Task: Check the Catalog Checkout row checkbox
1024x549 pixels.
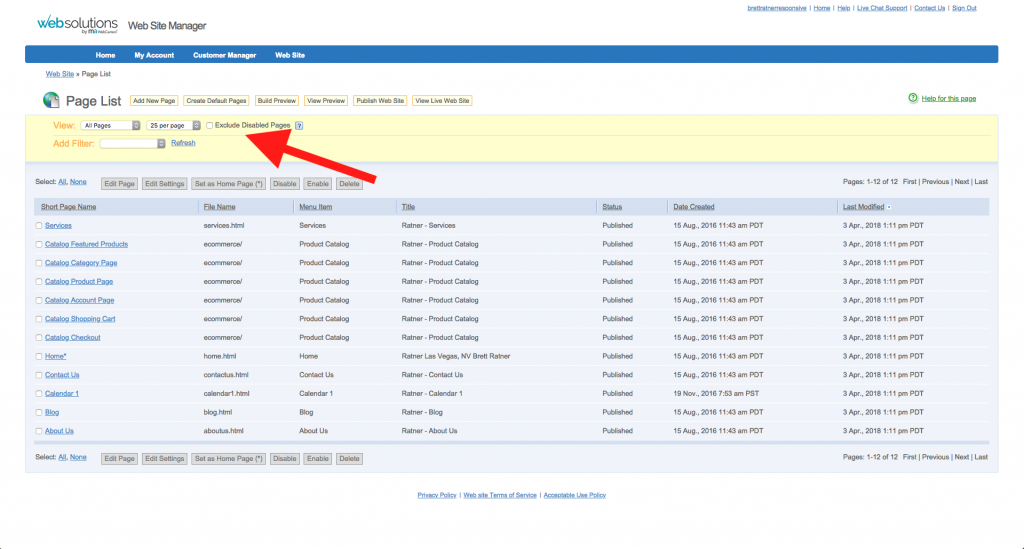Action: coord(39,337)
